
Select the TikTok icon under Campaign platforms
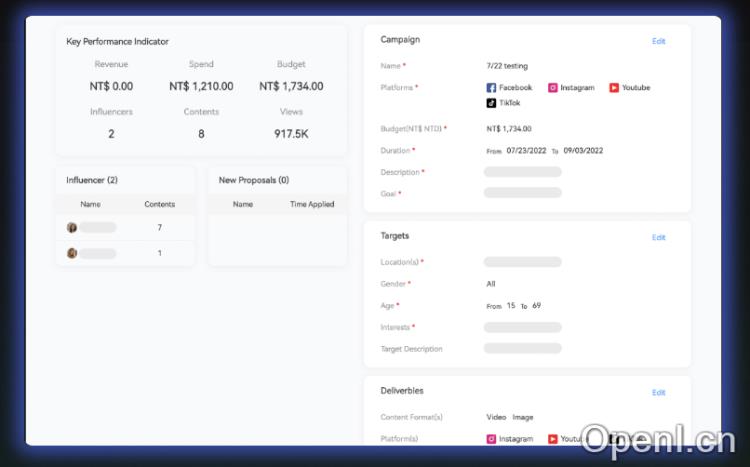[x=491, y=103]
